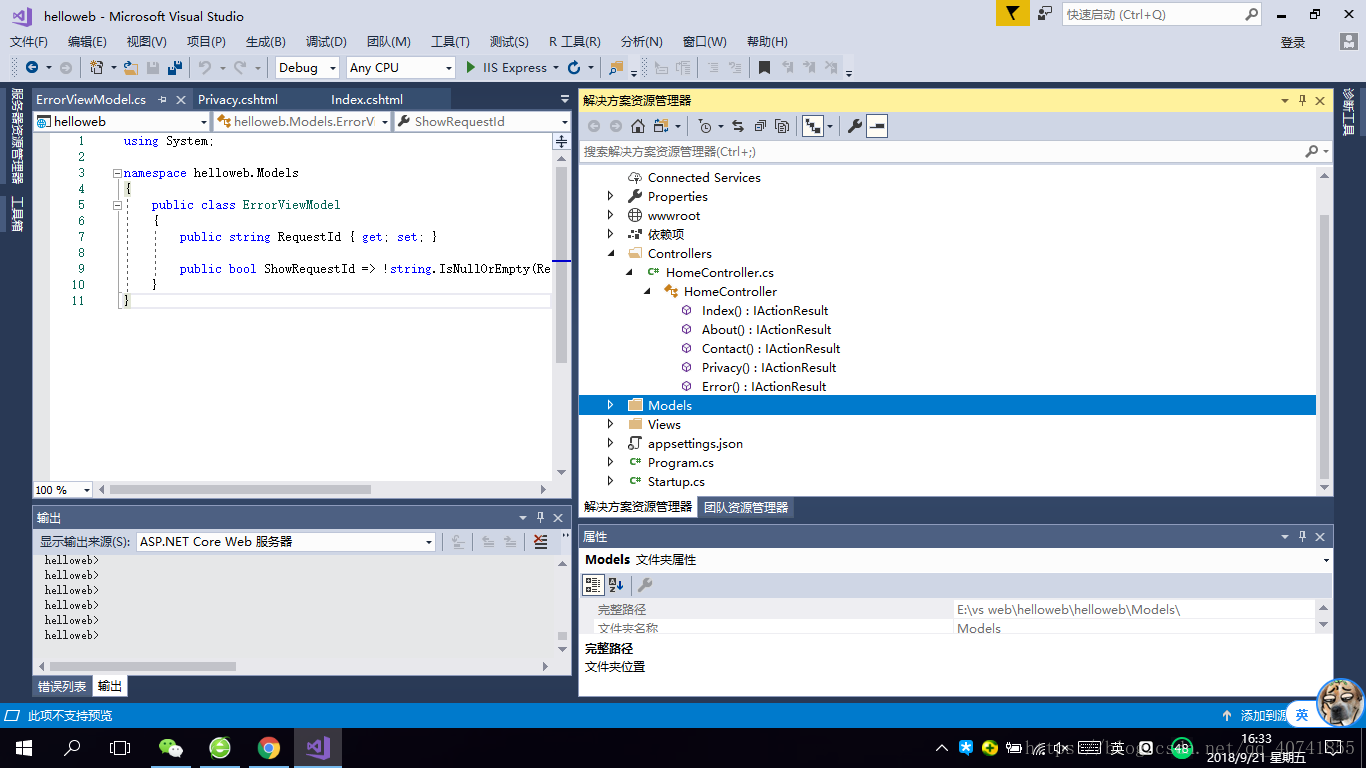1366x768 pixels.
Task: Switch to the 团队资源管理器 tab
Action: [746, 507]
